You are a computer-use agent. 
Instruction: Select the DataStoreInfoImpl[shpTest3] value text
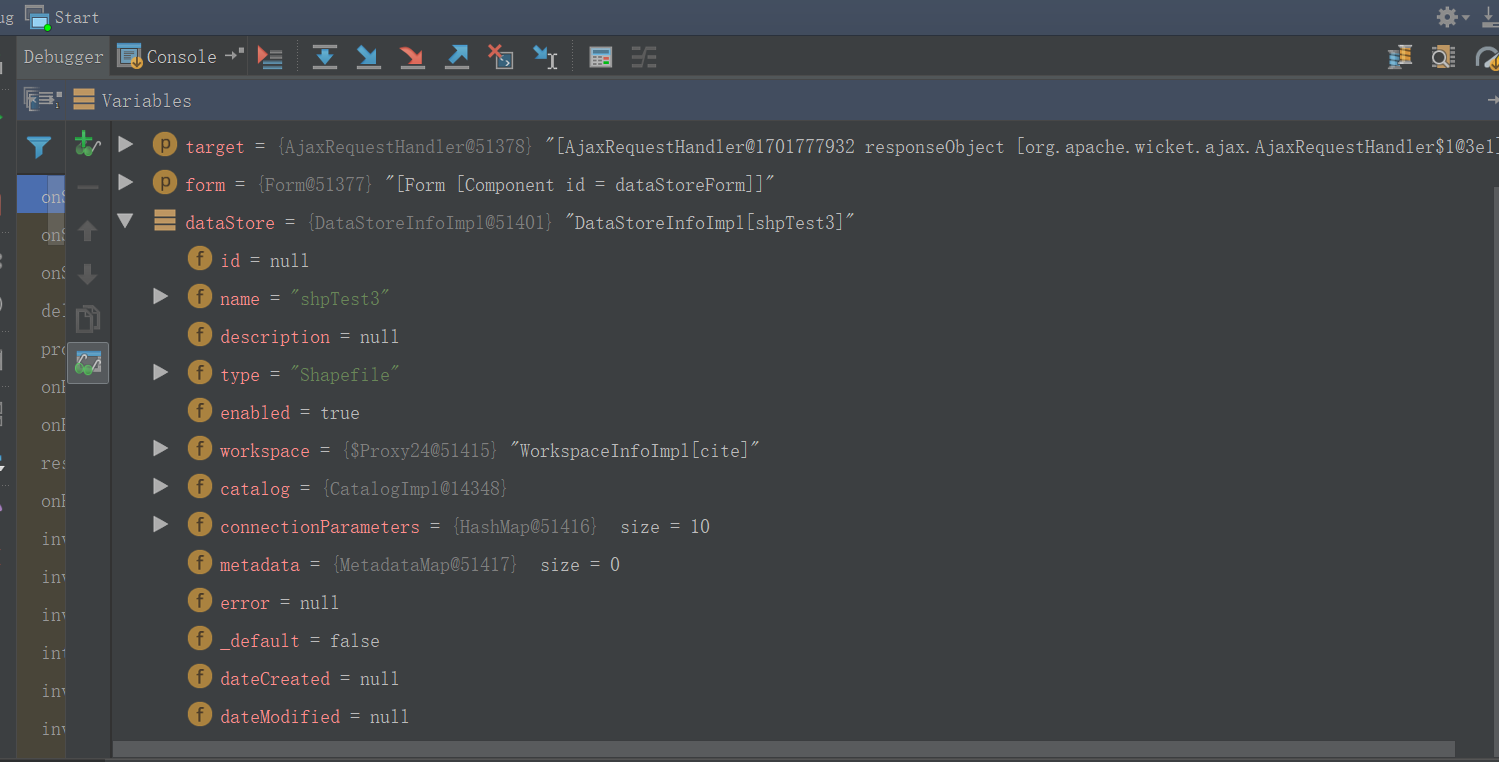710,223
